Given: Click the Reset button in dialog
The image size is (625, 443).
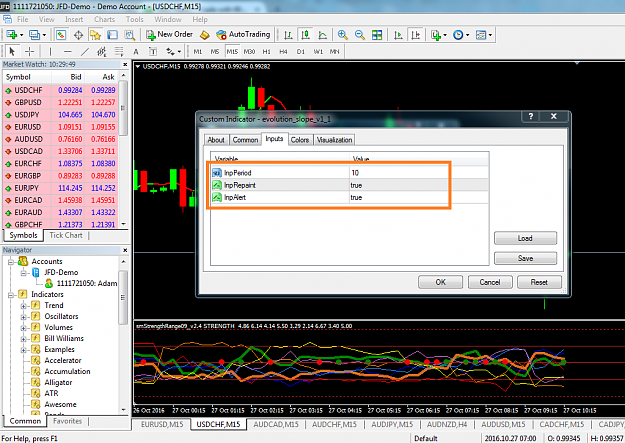Looking at the screenshot, I should [x=539, y=282].
